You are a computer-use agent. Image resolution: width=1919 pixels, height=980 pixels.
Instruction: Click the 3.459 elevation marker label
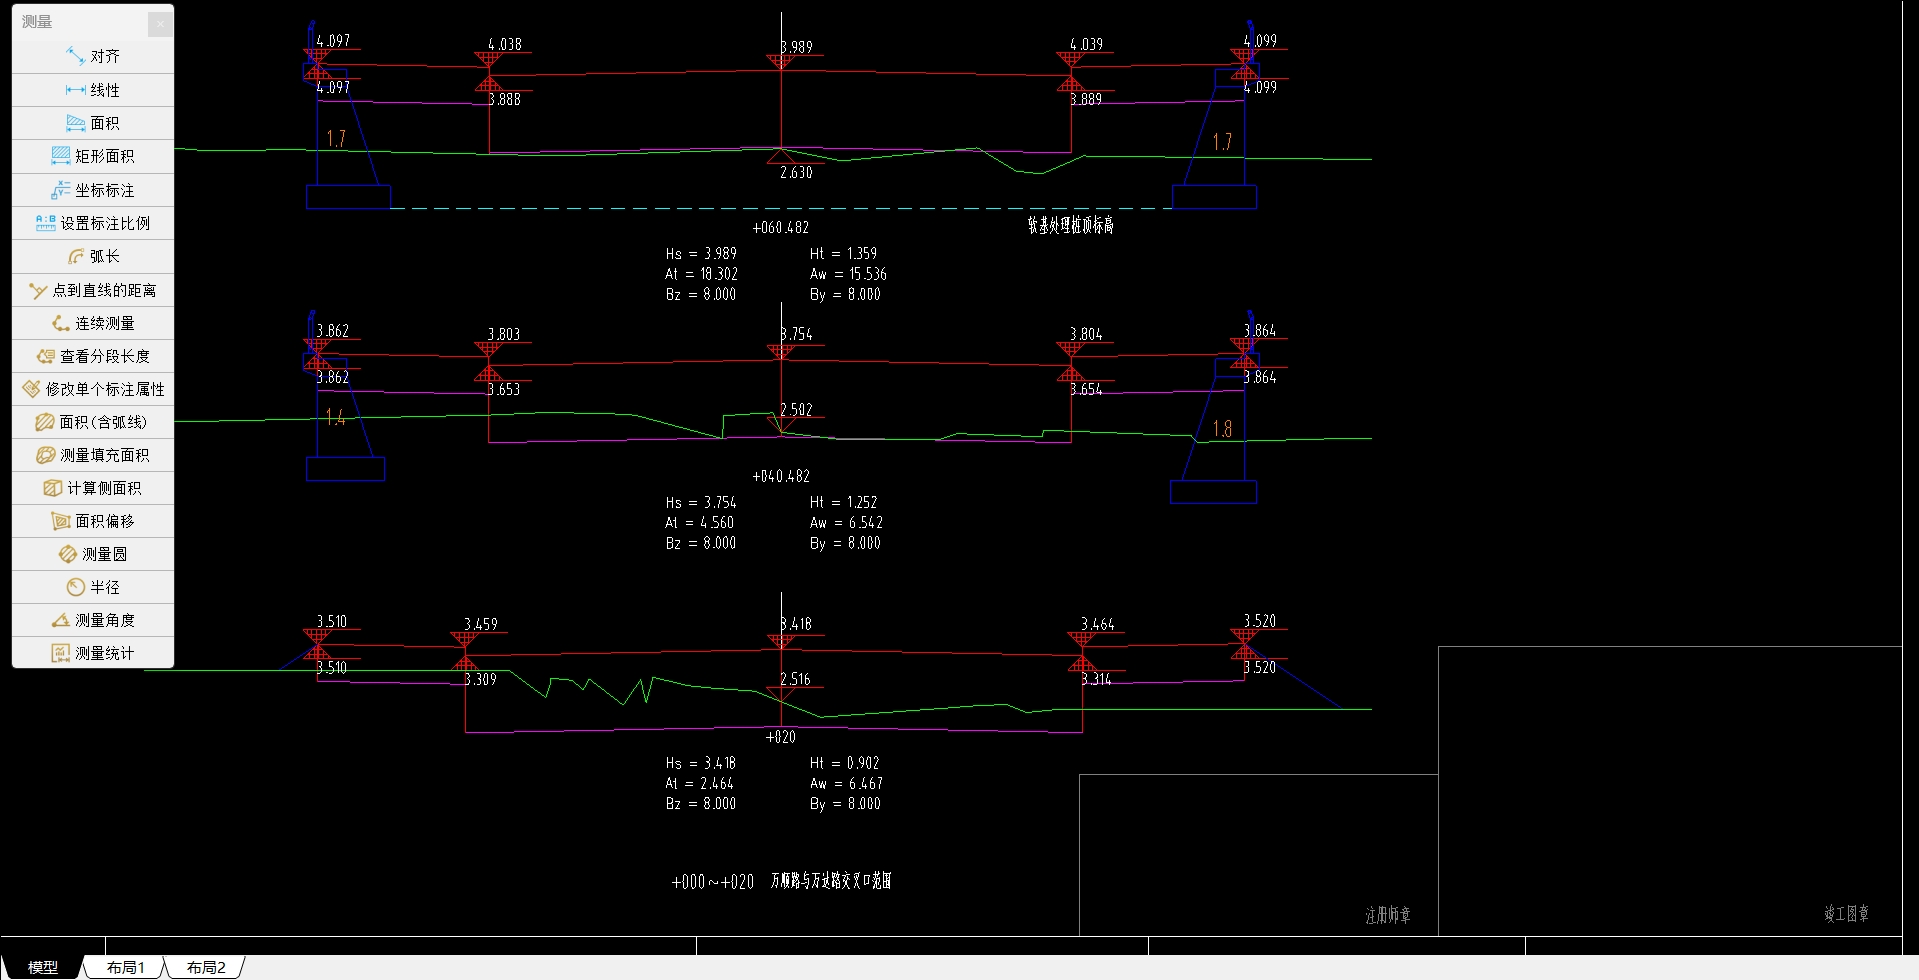[480, 624]
